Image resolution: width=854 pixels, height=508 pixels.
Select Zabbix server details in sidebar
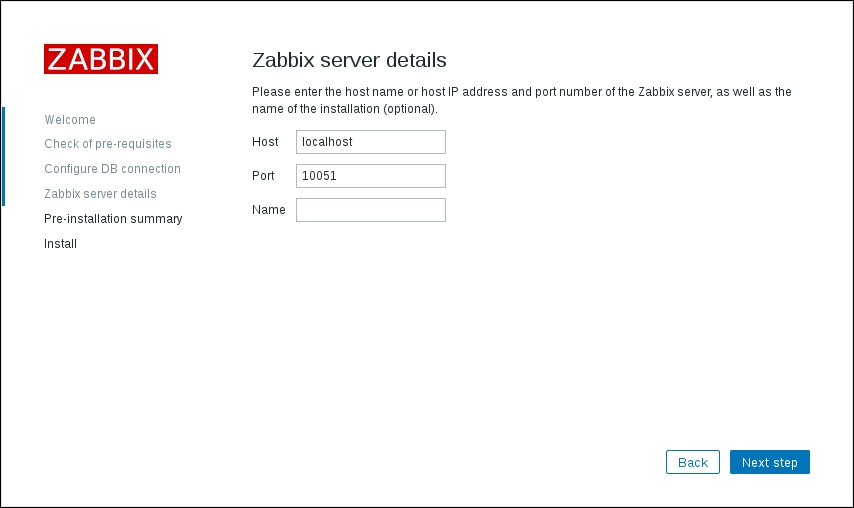click(x=100, y=194)
